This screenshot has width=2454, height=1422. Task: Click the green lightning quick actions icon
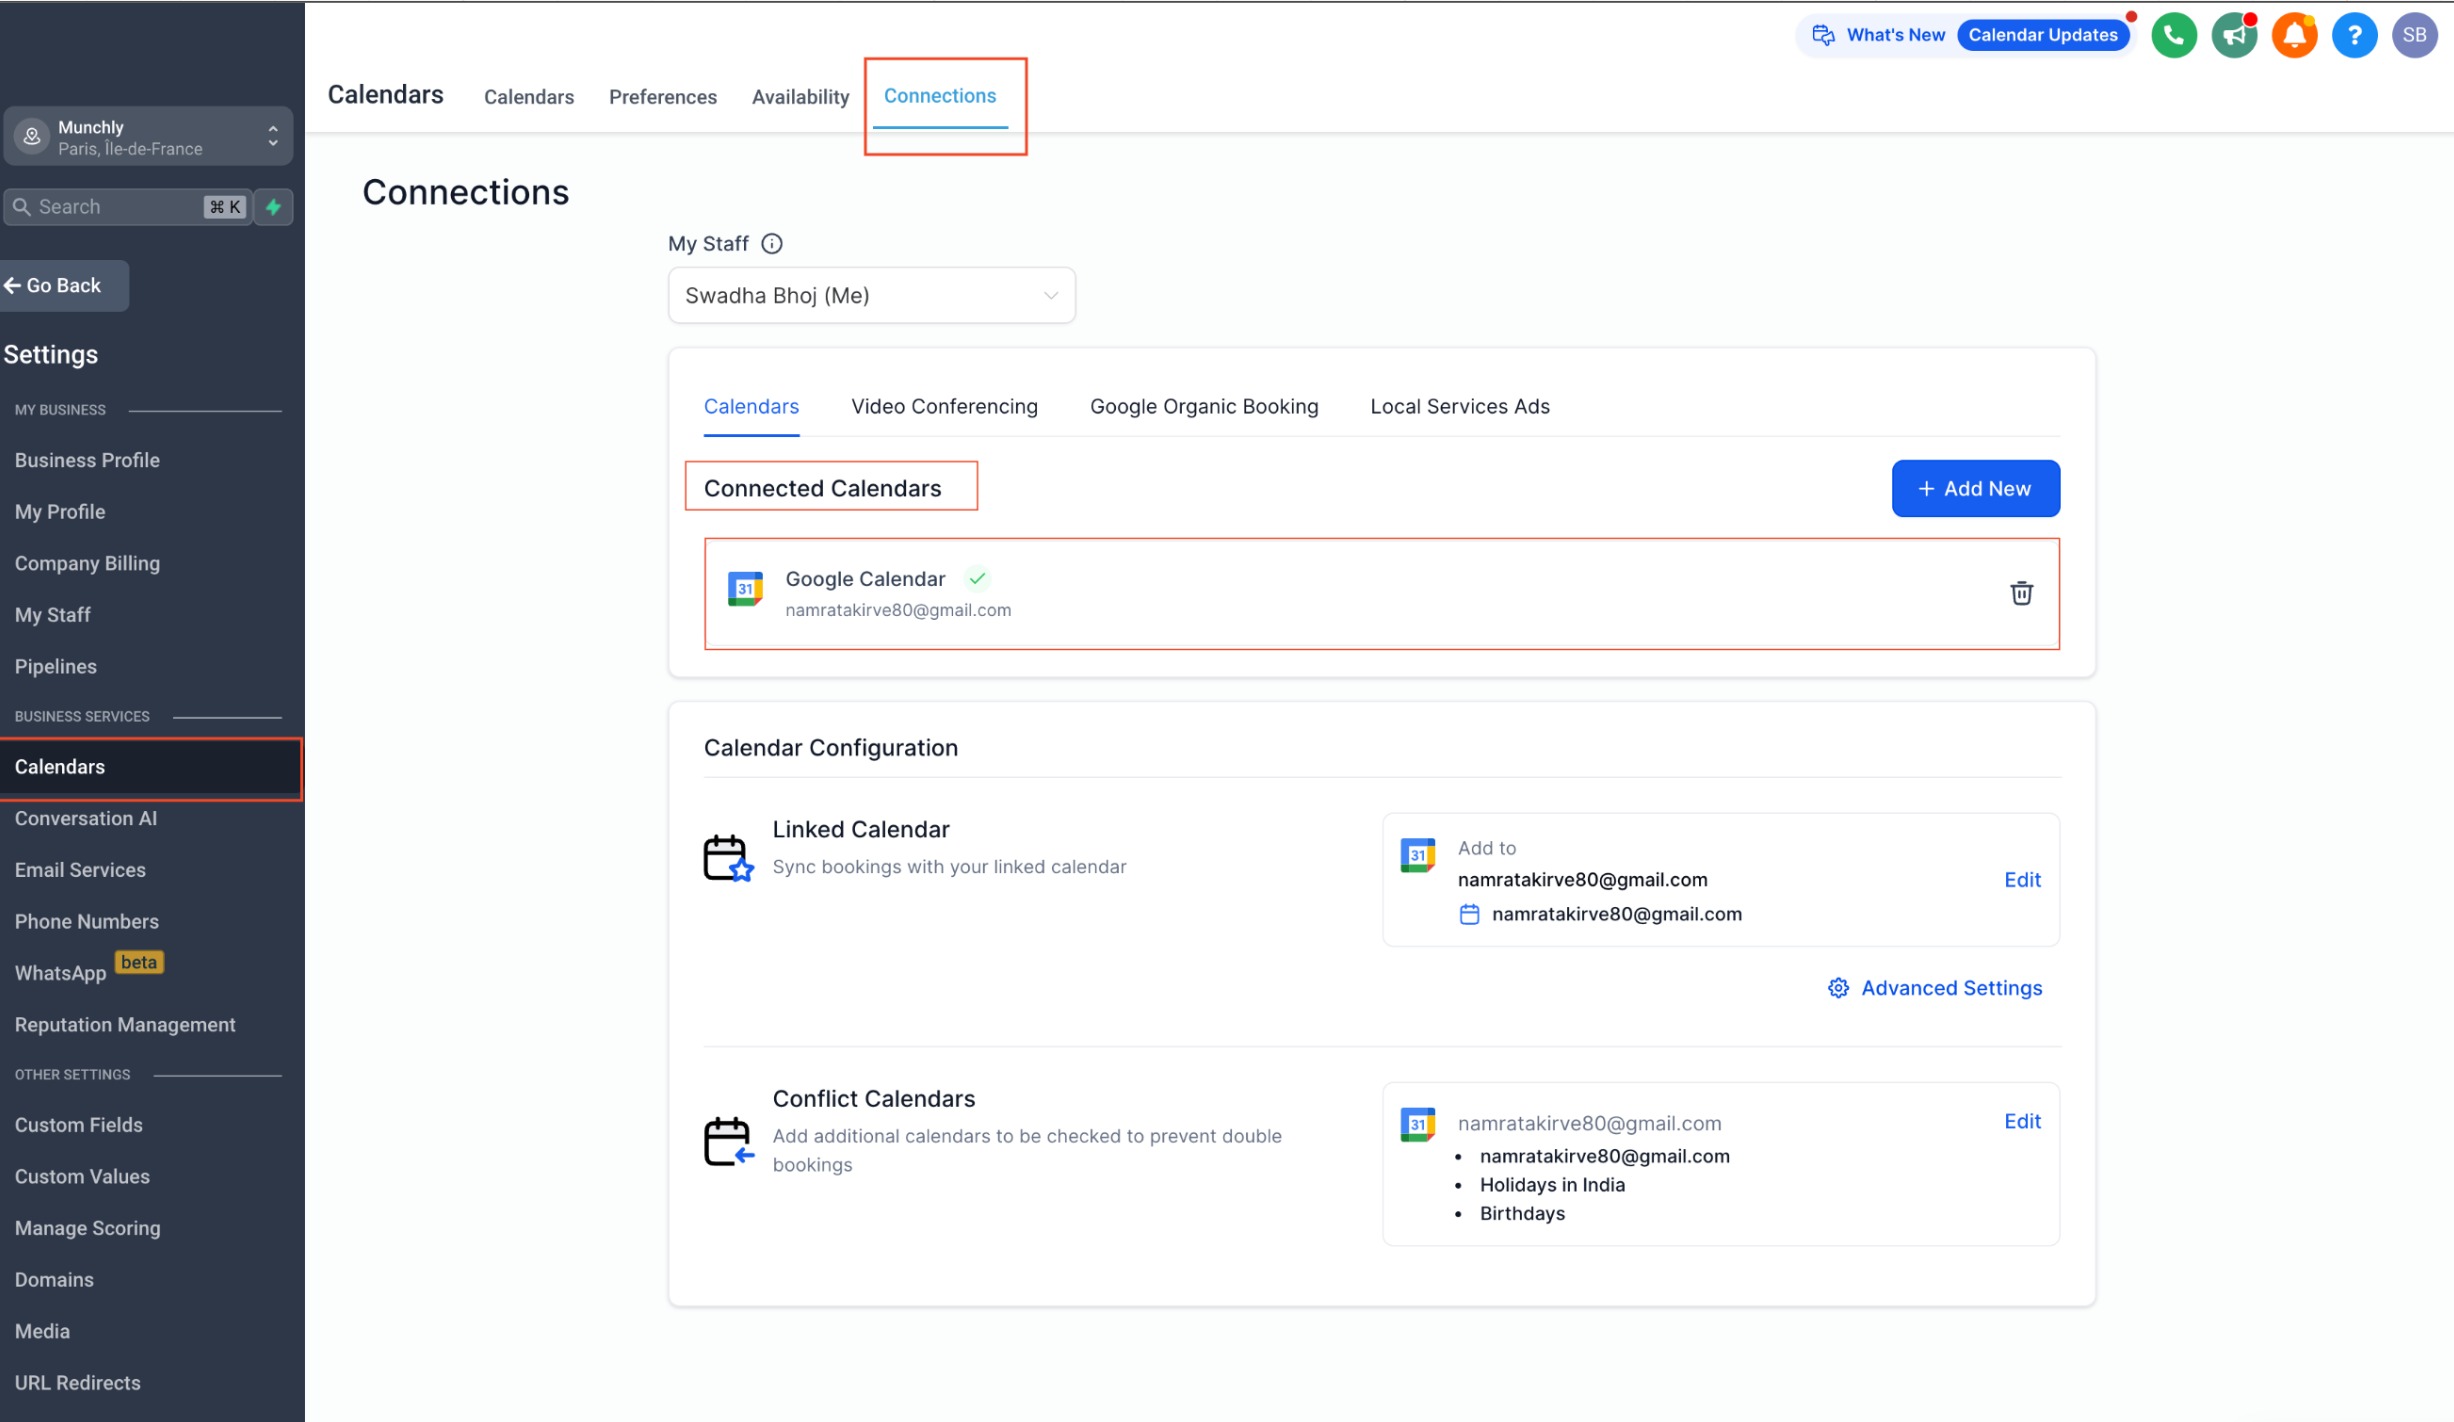tap(273, 207)
